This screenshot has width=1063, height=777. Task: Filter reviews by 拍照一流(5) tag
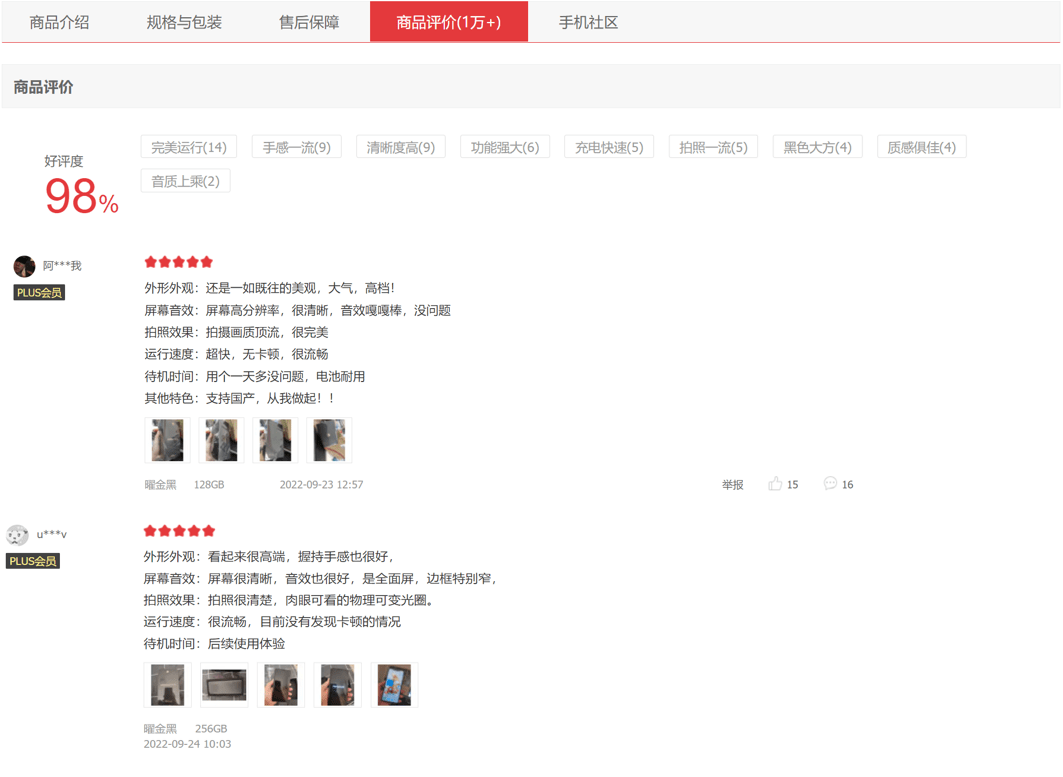point(713,147)
